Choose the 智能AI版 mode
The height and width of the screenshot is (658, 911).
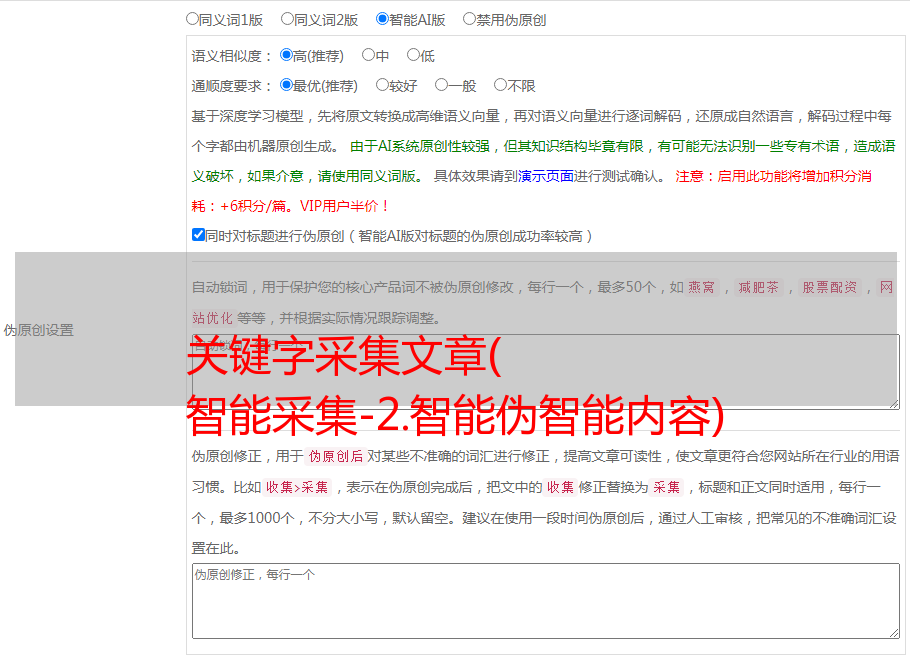click(383, 19)
